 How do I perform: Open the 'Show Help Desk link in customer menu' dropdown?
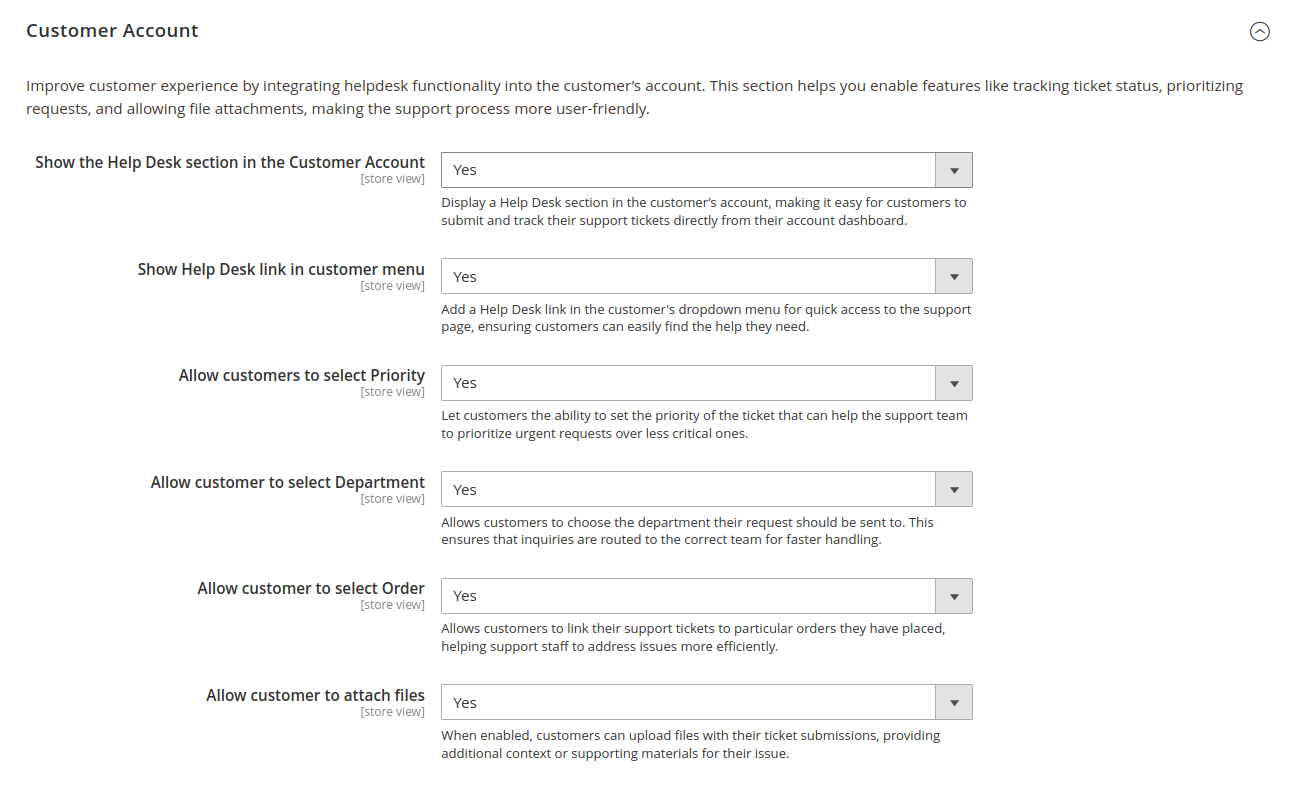(700, 276)
